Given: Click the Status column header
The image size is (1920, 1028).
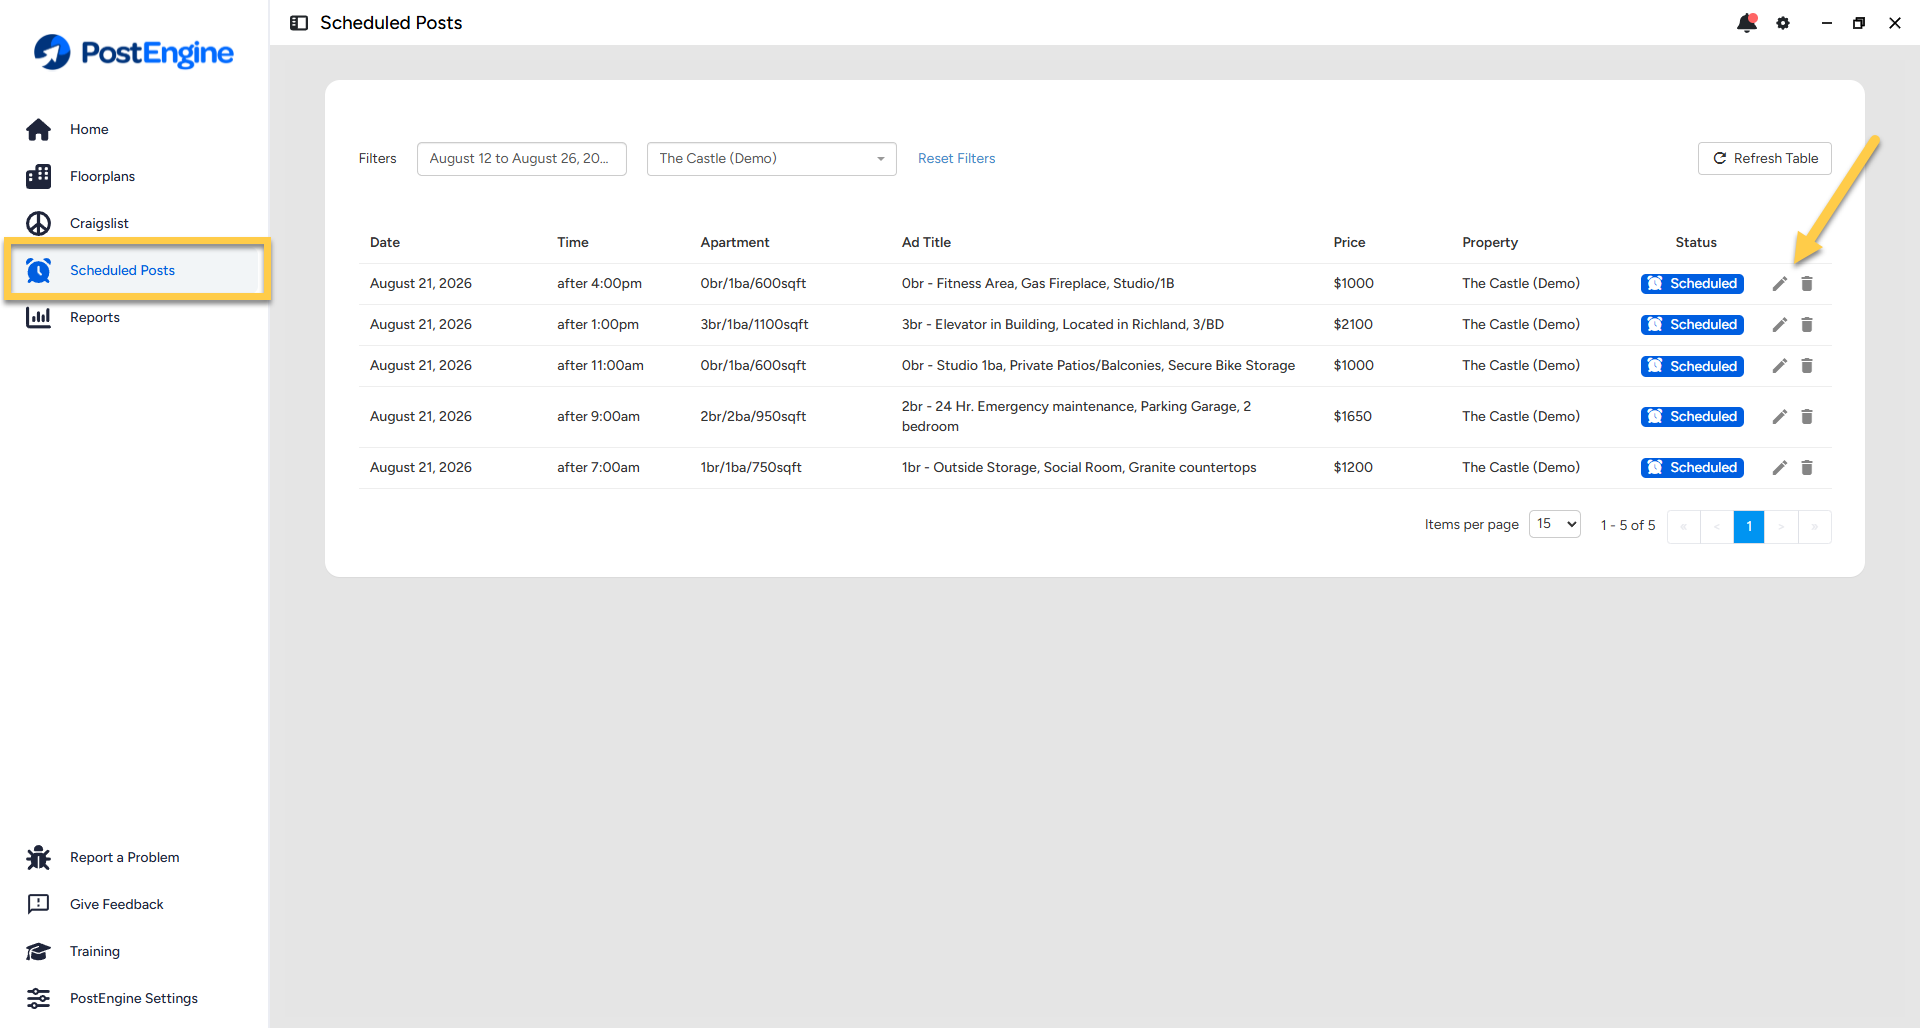Looking at the screenshot, I should (x=1696, y=242).
